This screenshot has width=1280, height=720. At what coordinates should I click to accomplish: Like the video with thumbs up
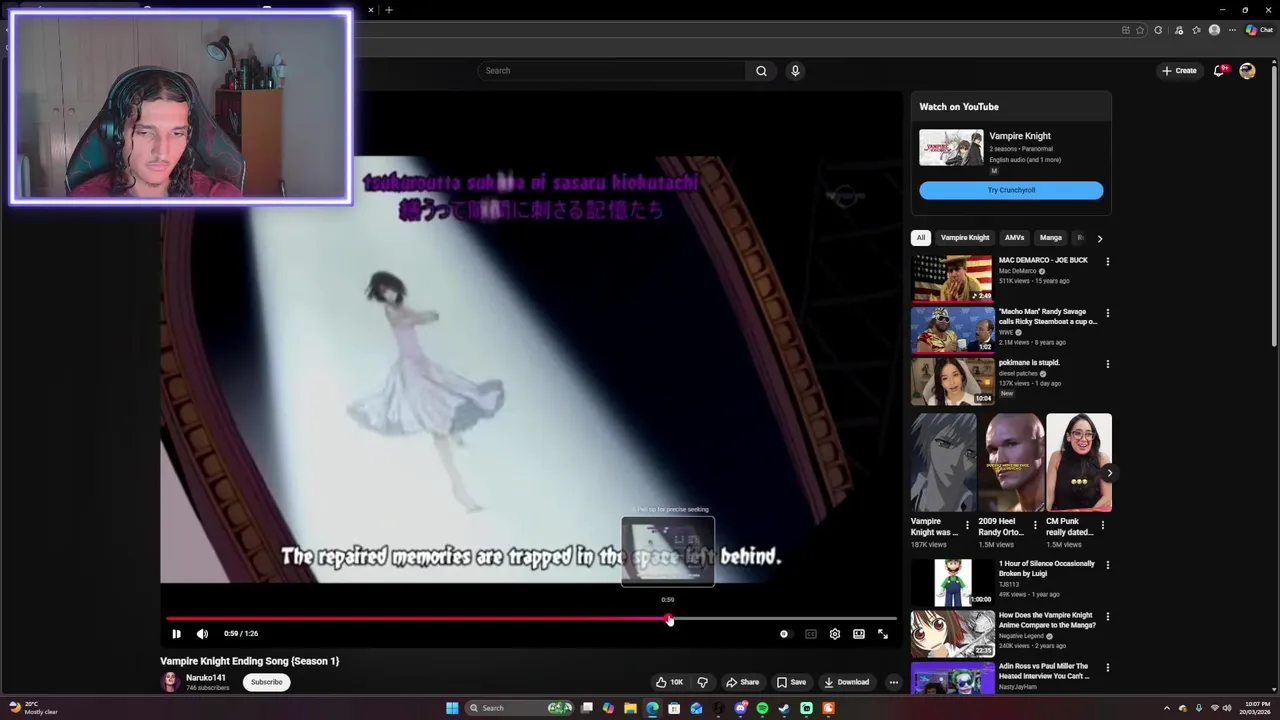[669, 682]
